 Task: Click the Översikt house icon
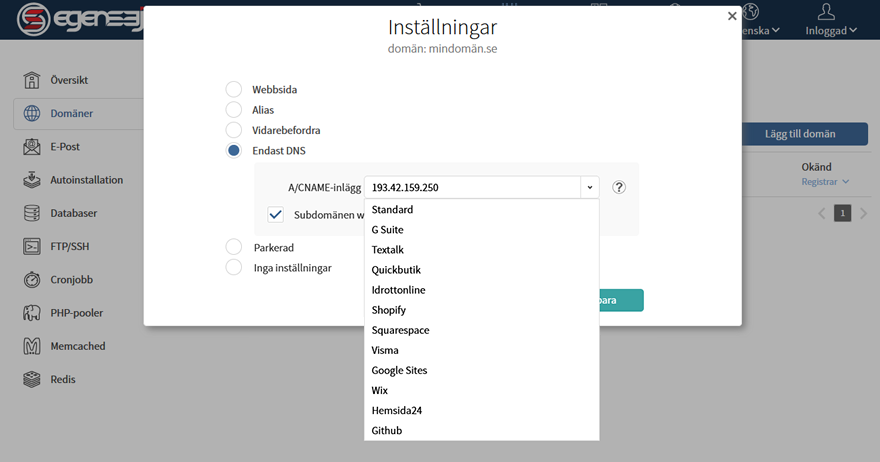[31, 80]
